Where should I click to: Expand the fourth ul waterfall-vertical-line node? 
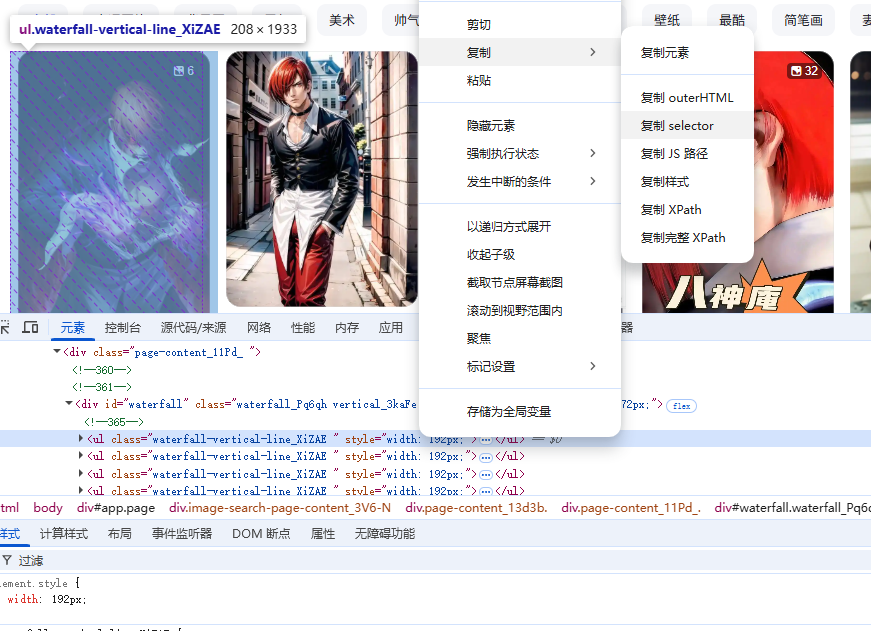[x=81, y=490]
